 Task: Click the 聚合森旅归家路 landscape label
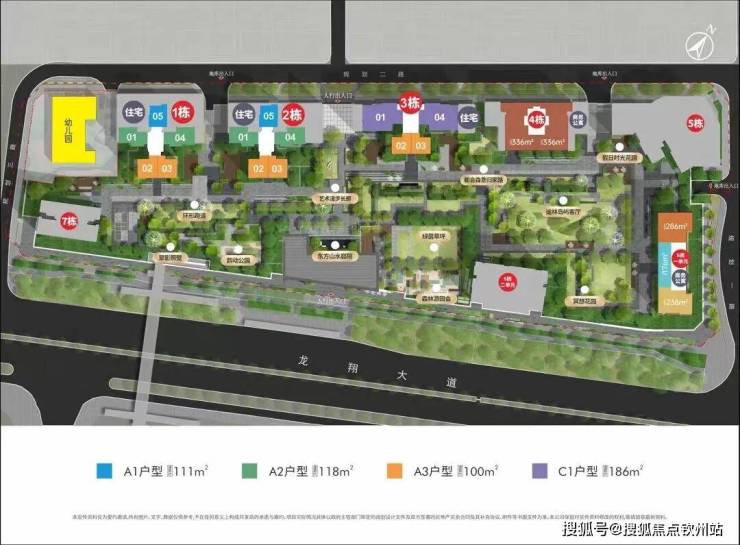pyautogui.click(x=483, y=180)
